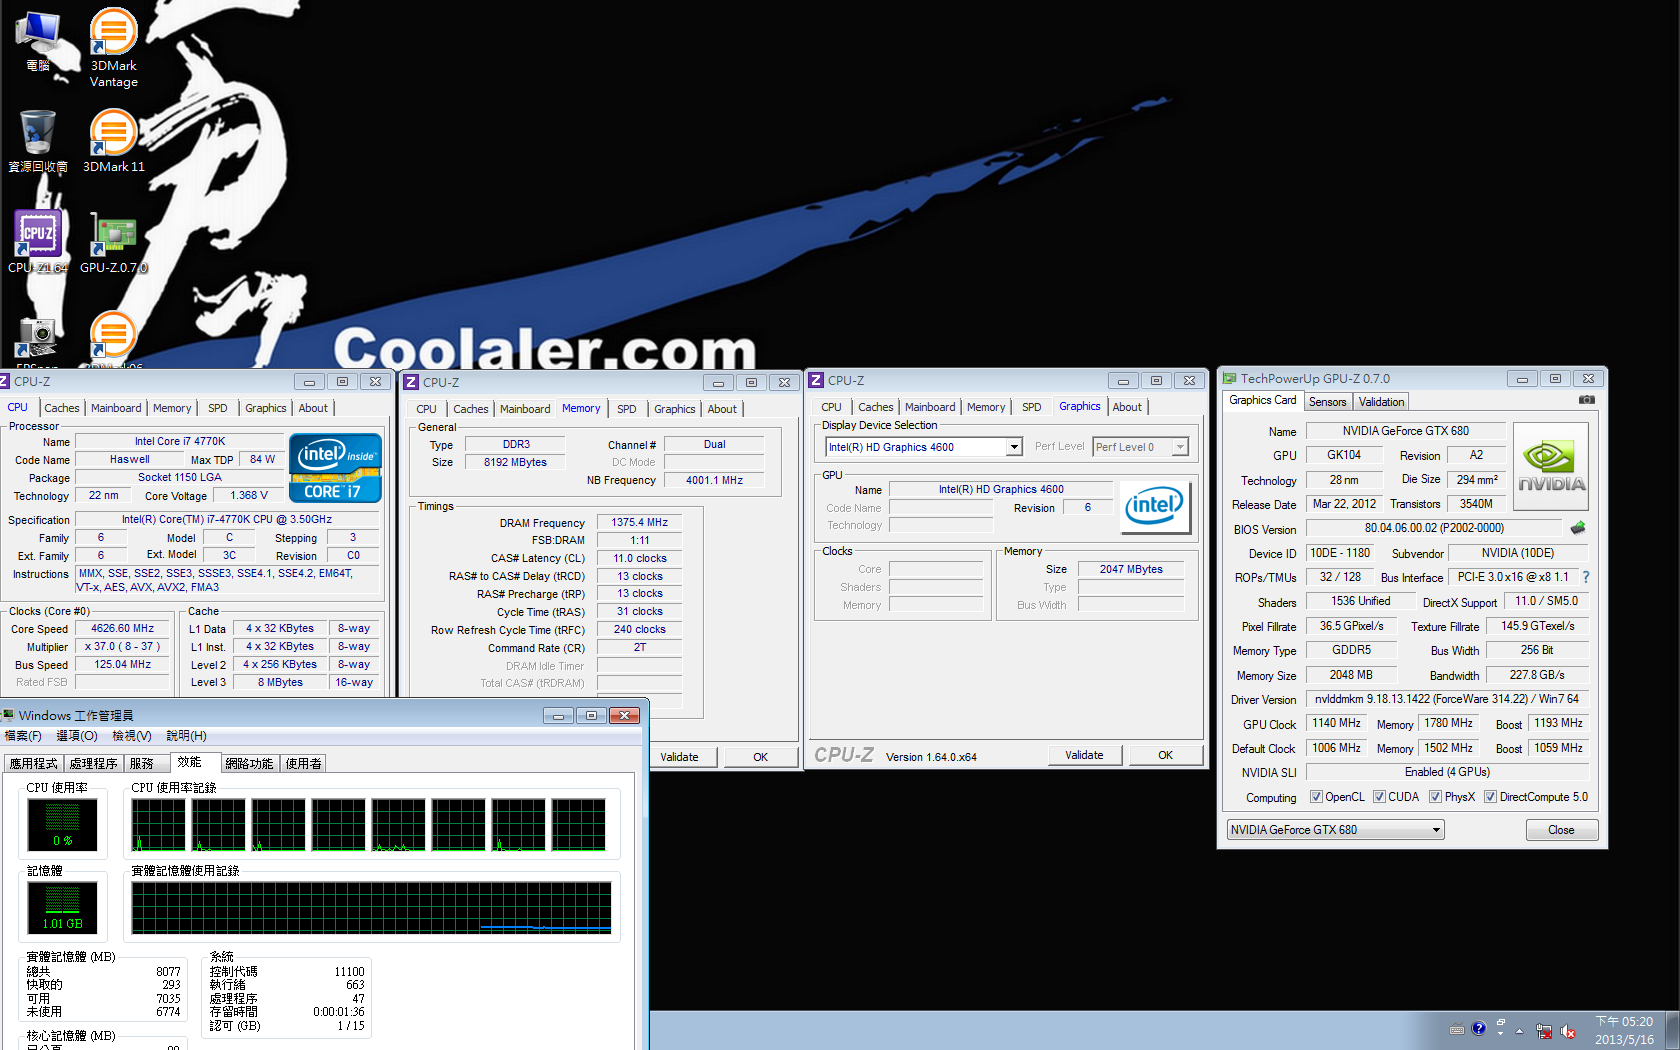Viewport: 1680px width, 1050px height.
Task: Open the Computer (電腦) desktop icon
Action: point(38,40)
